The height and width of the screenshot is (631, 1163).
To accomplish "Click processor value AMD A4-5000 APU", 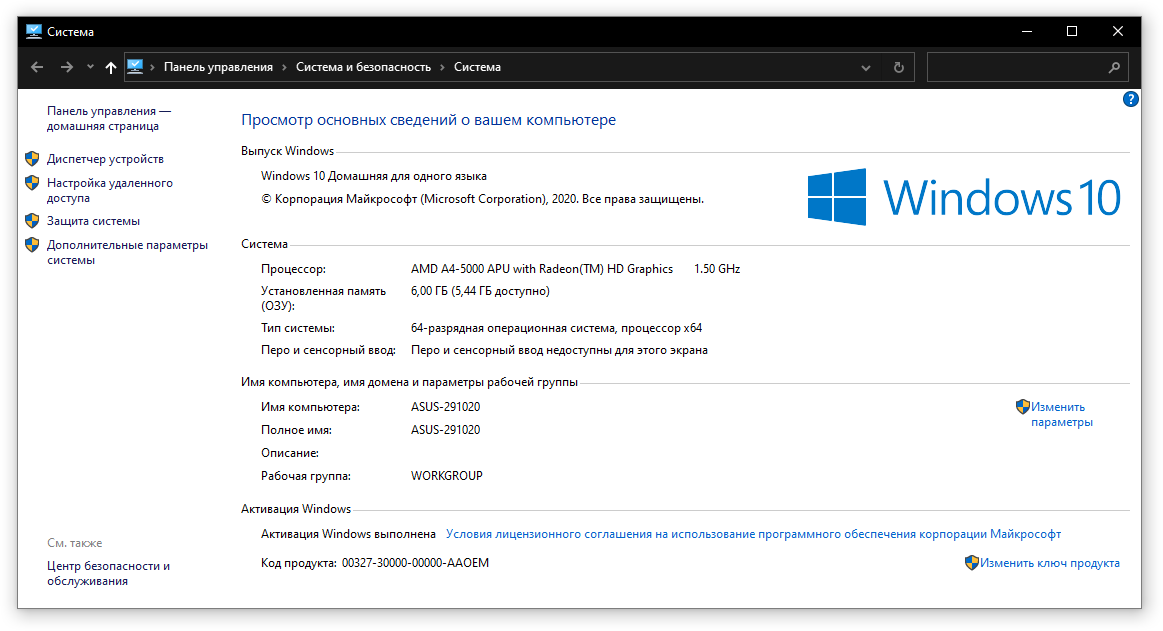I will [542, 269].
